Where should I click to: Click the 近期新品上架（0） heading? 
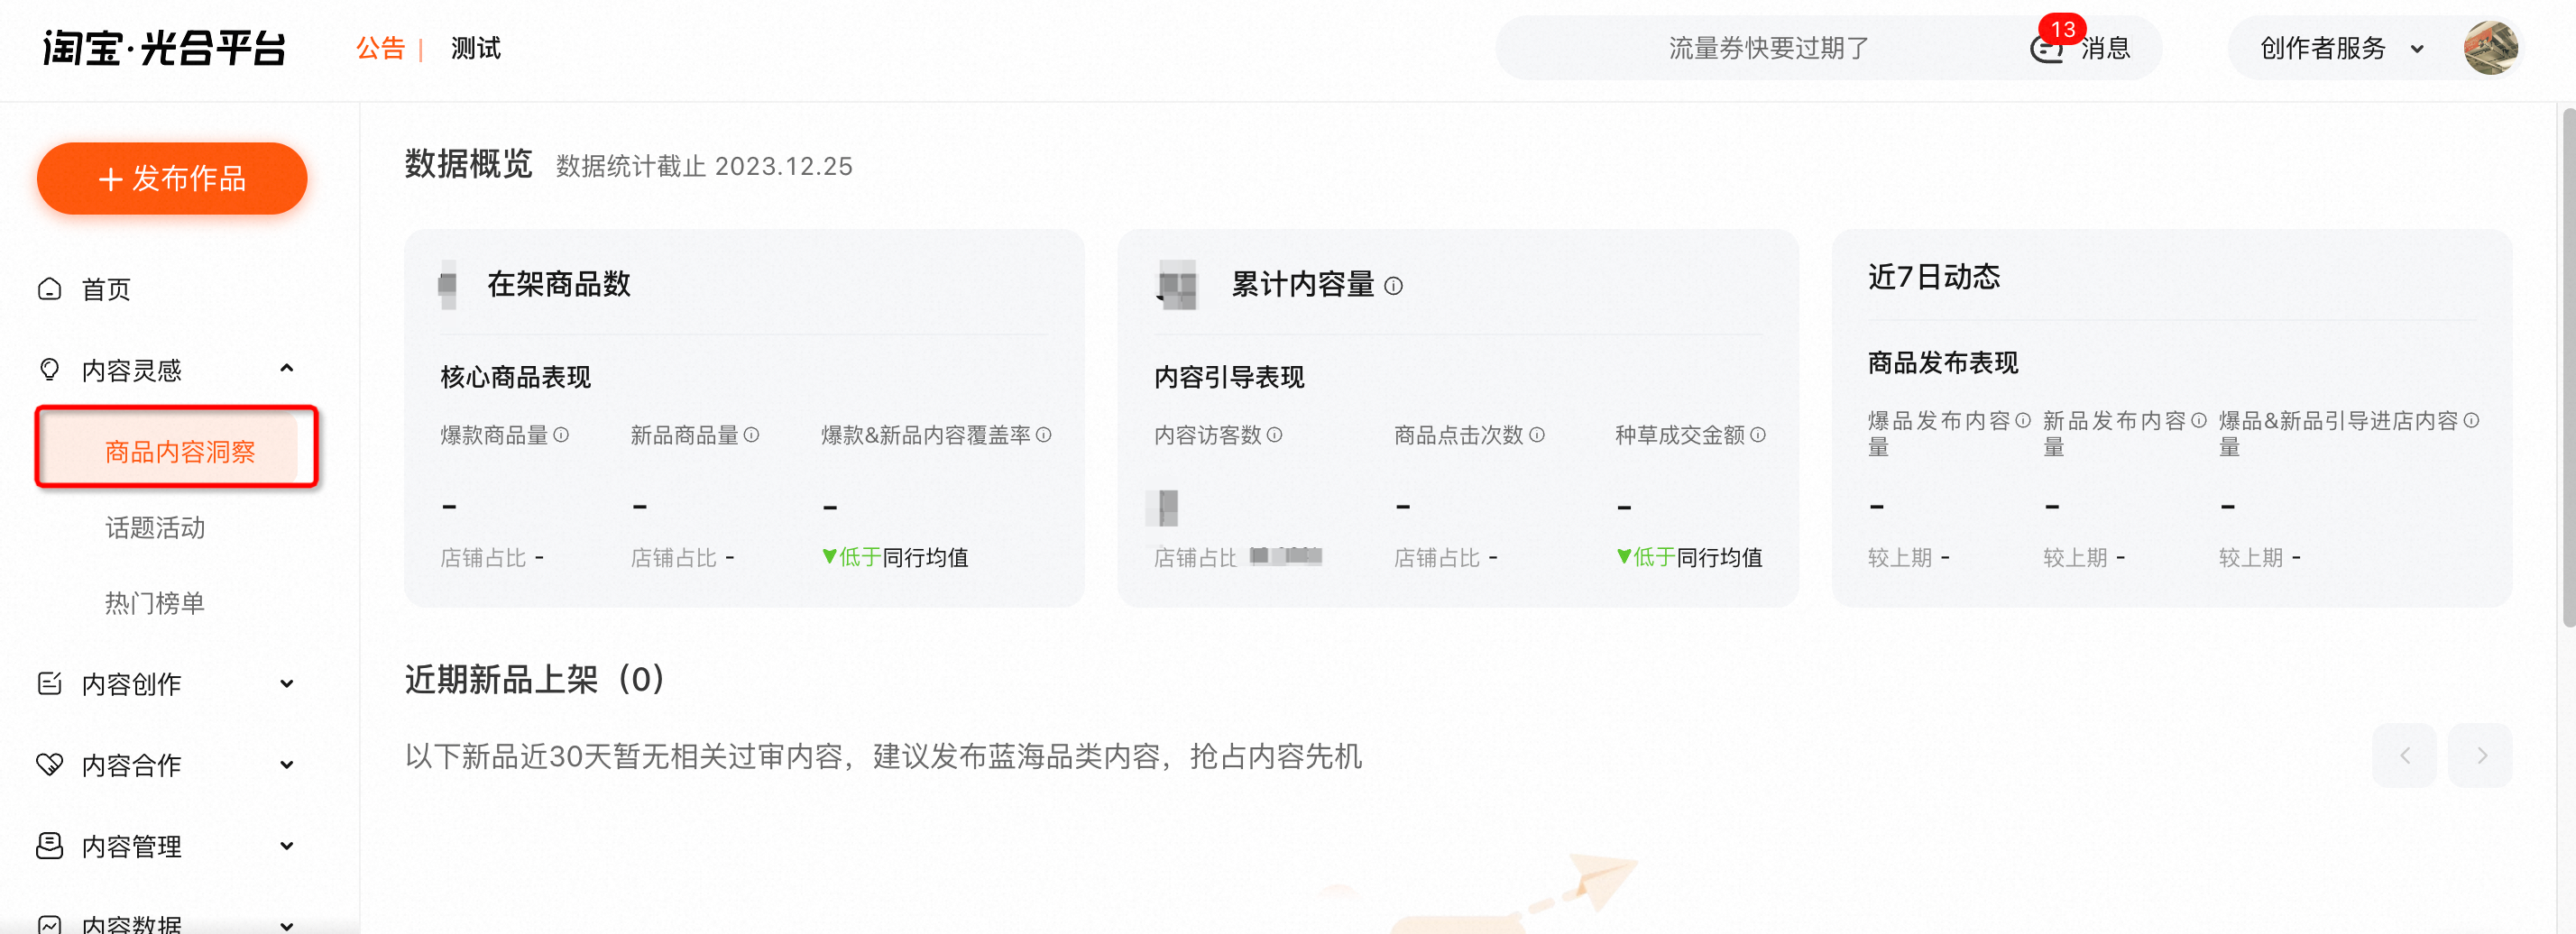(x=535, y=680)
